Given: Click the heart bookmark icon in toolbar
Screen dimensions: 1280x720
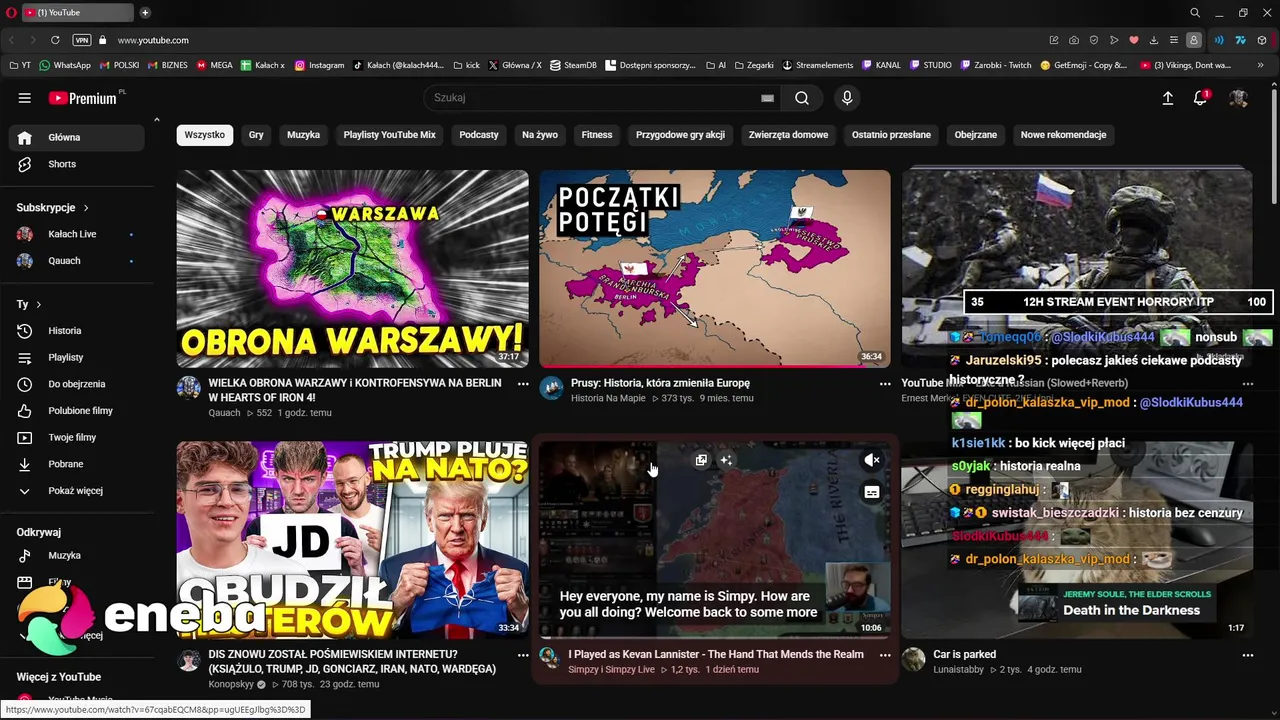Looking at the screenshot, I should [1134, 40].
